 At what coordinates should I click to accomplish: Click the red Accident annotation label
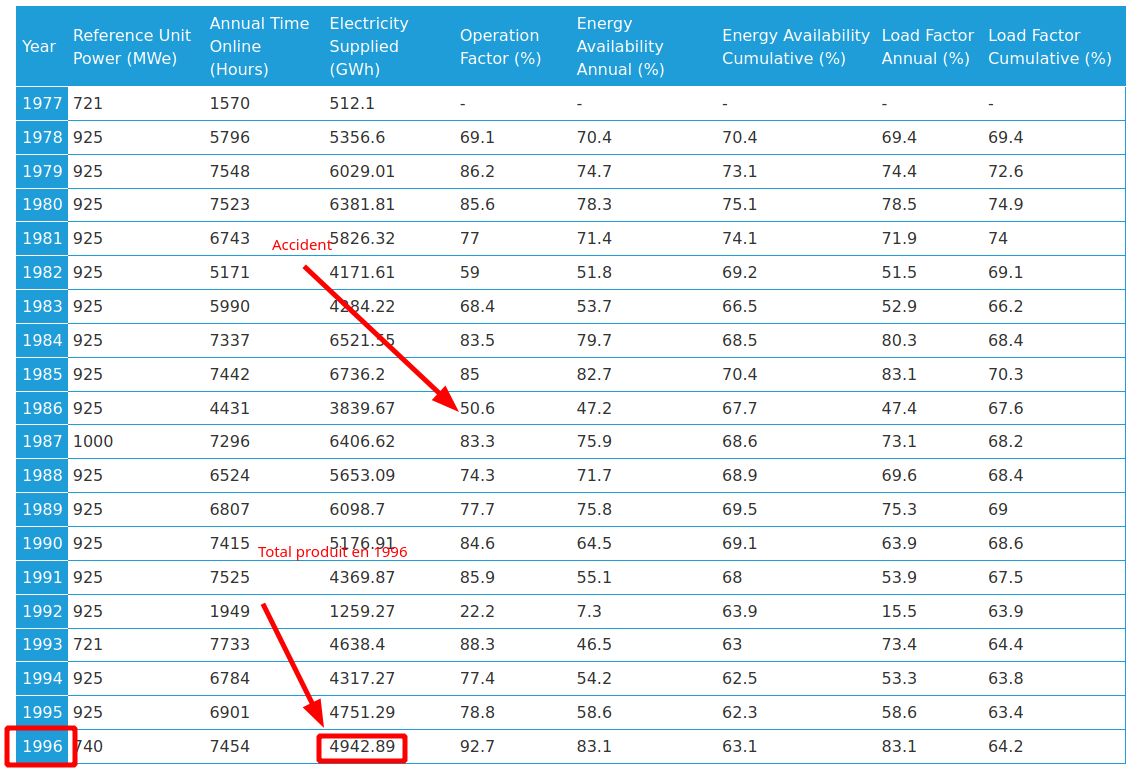pos(301,245)
